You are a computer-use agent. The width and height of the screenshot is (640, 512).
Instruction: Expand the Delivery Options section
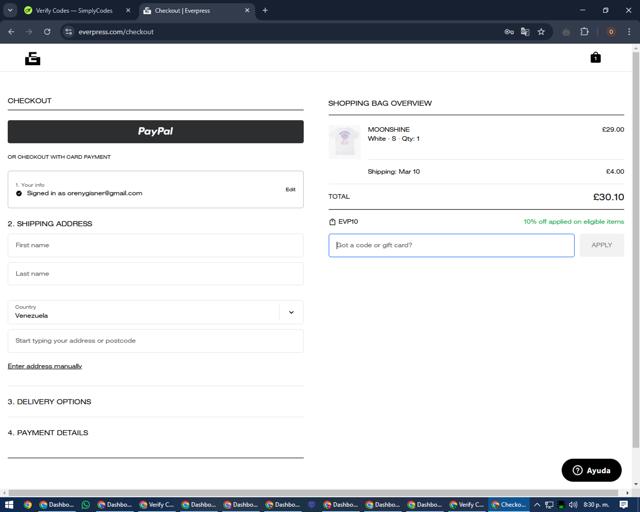pos(49,402)
